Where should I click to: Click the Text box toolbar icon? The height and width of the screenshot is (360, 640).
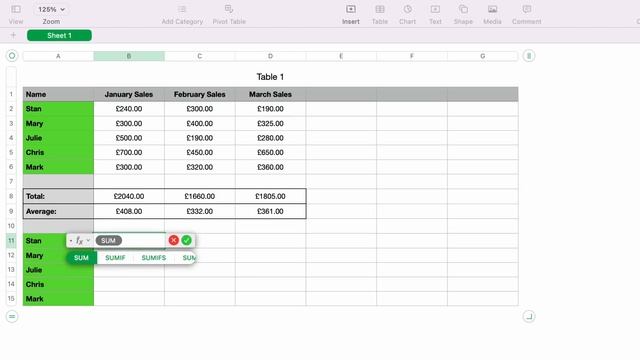(435, 9)
